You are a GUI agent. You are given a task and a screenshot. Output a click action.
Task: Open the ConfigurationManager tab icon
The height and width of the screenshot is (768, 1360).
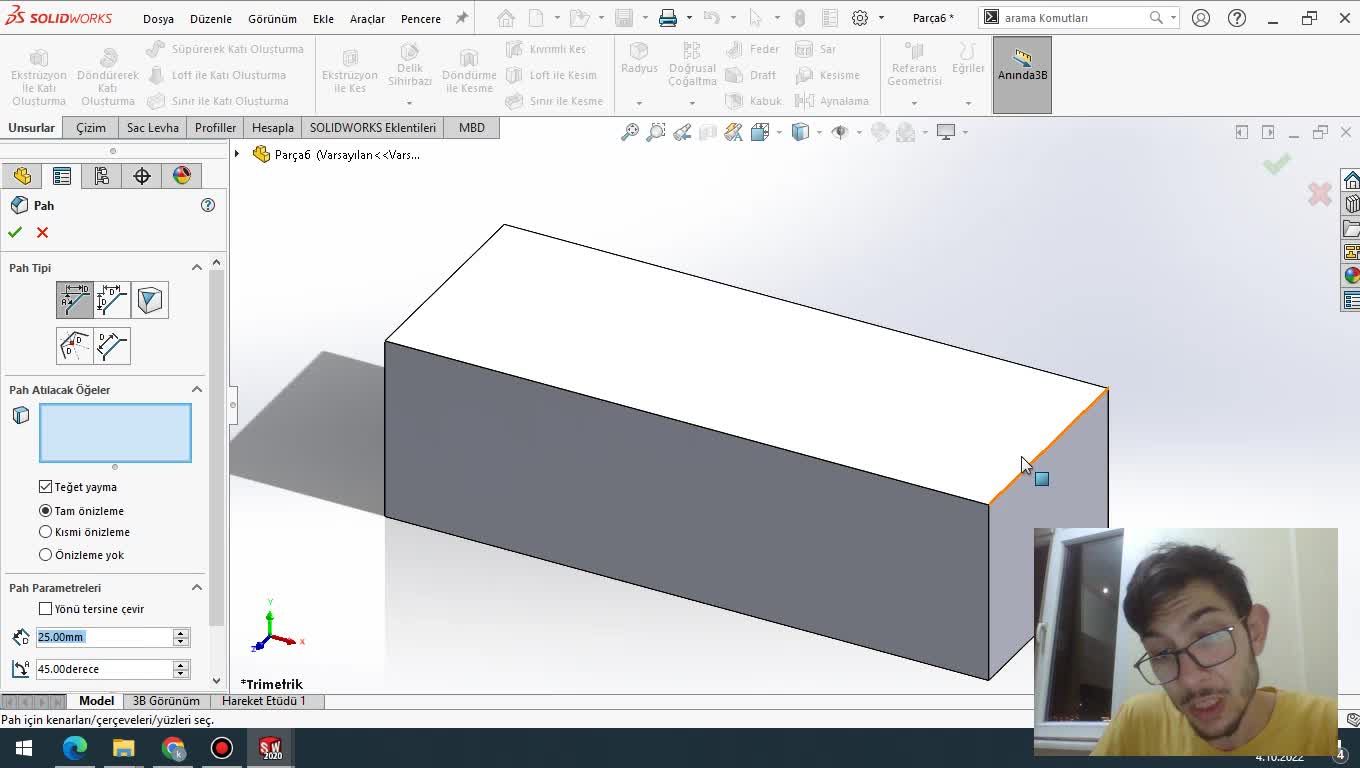[102, 176]
